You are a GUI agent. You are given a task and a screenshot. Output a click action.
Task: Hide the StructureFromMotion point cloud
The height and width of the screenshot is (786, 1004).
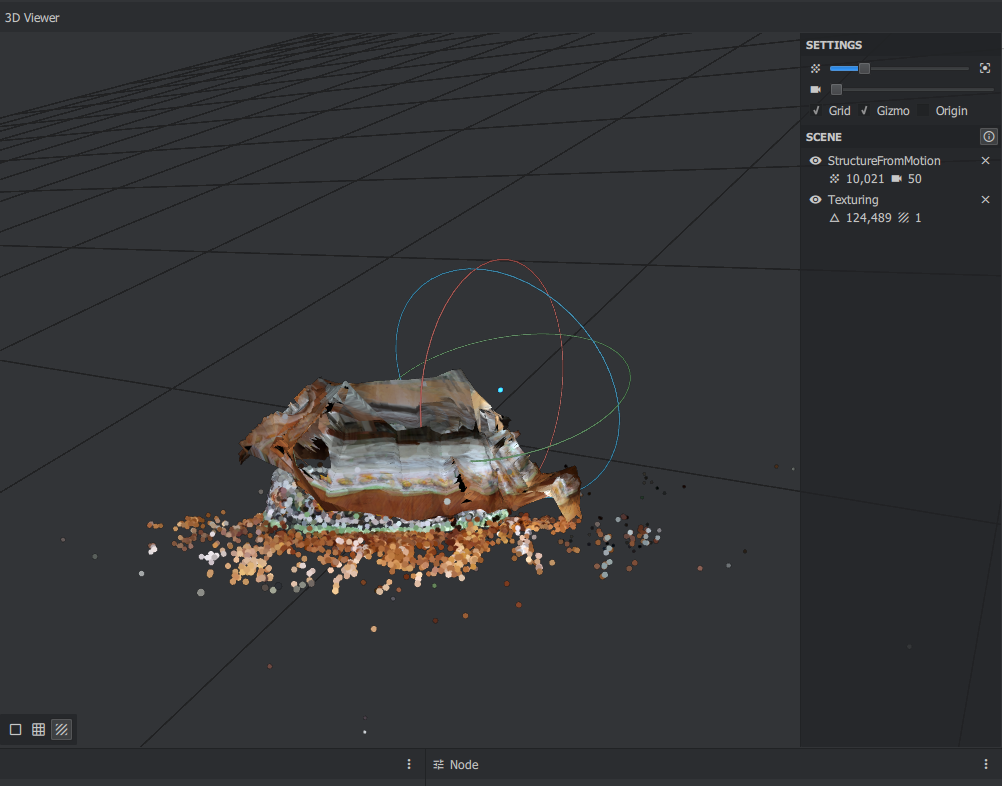click(815, 160)
